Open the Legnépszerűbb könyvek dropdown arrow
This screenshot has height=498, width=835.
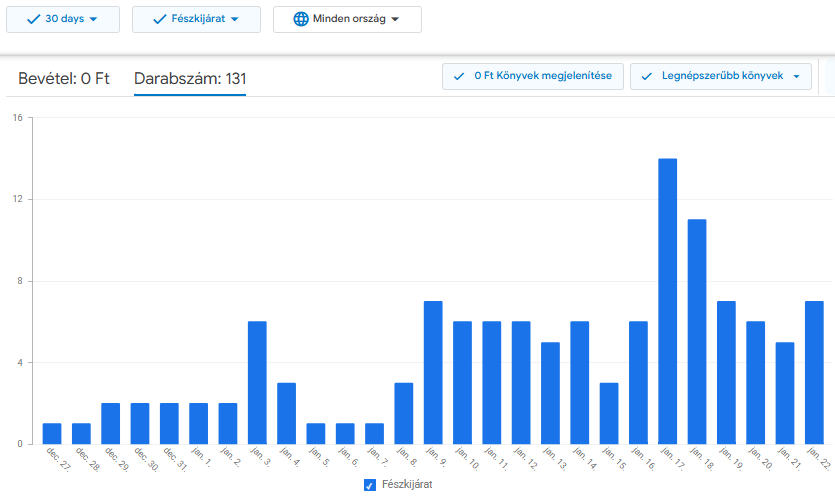tap(796, 77)
